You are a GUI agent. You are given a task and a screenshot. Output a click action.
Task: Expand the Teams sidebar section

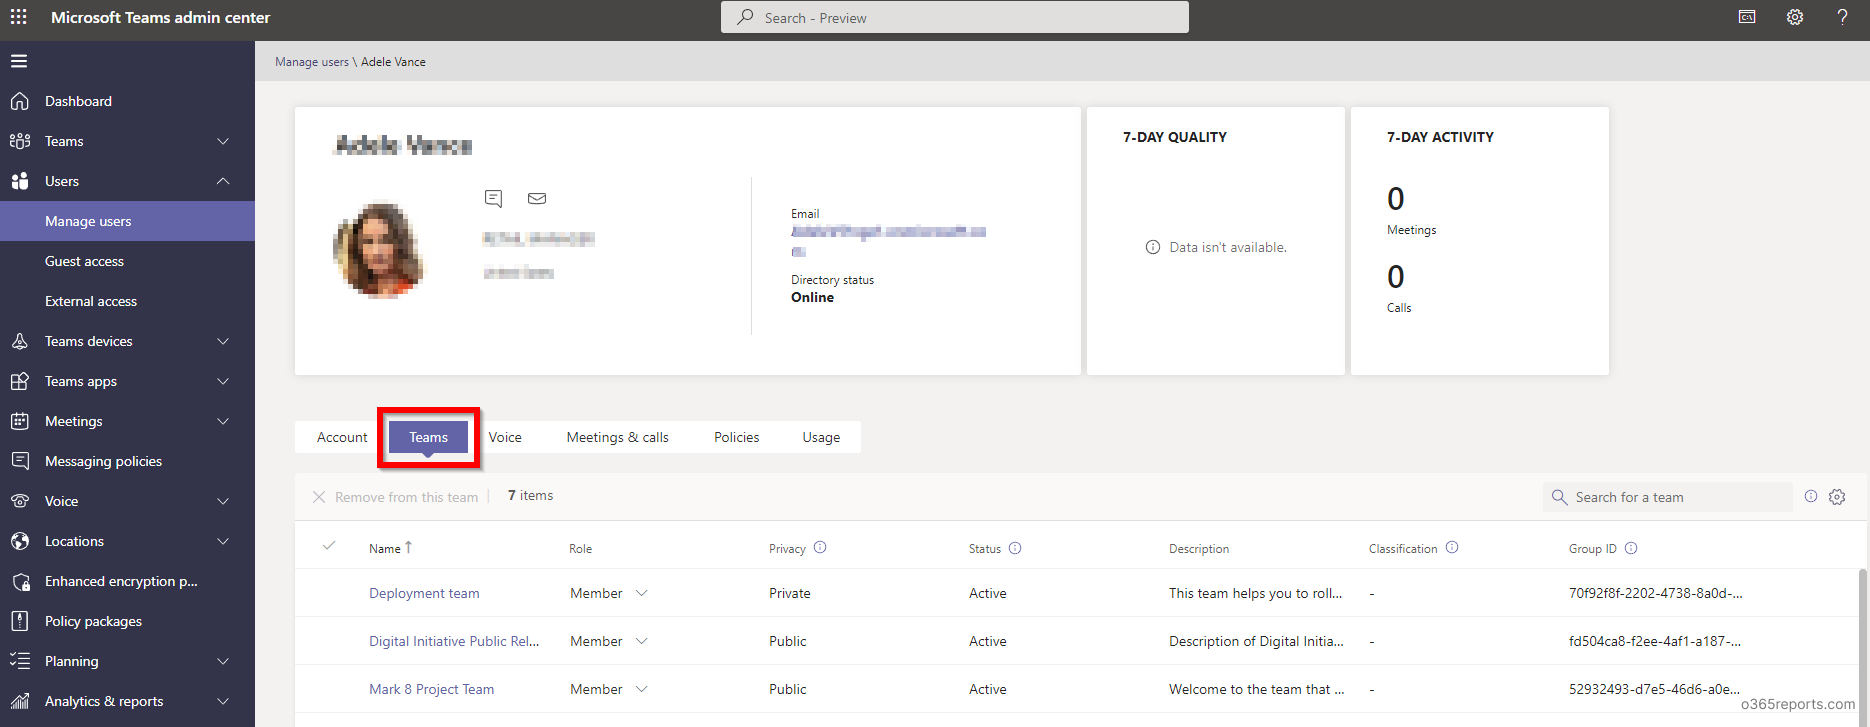point(223,141)
